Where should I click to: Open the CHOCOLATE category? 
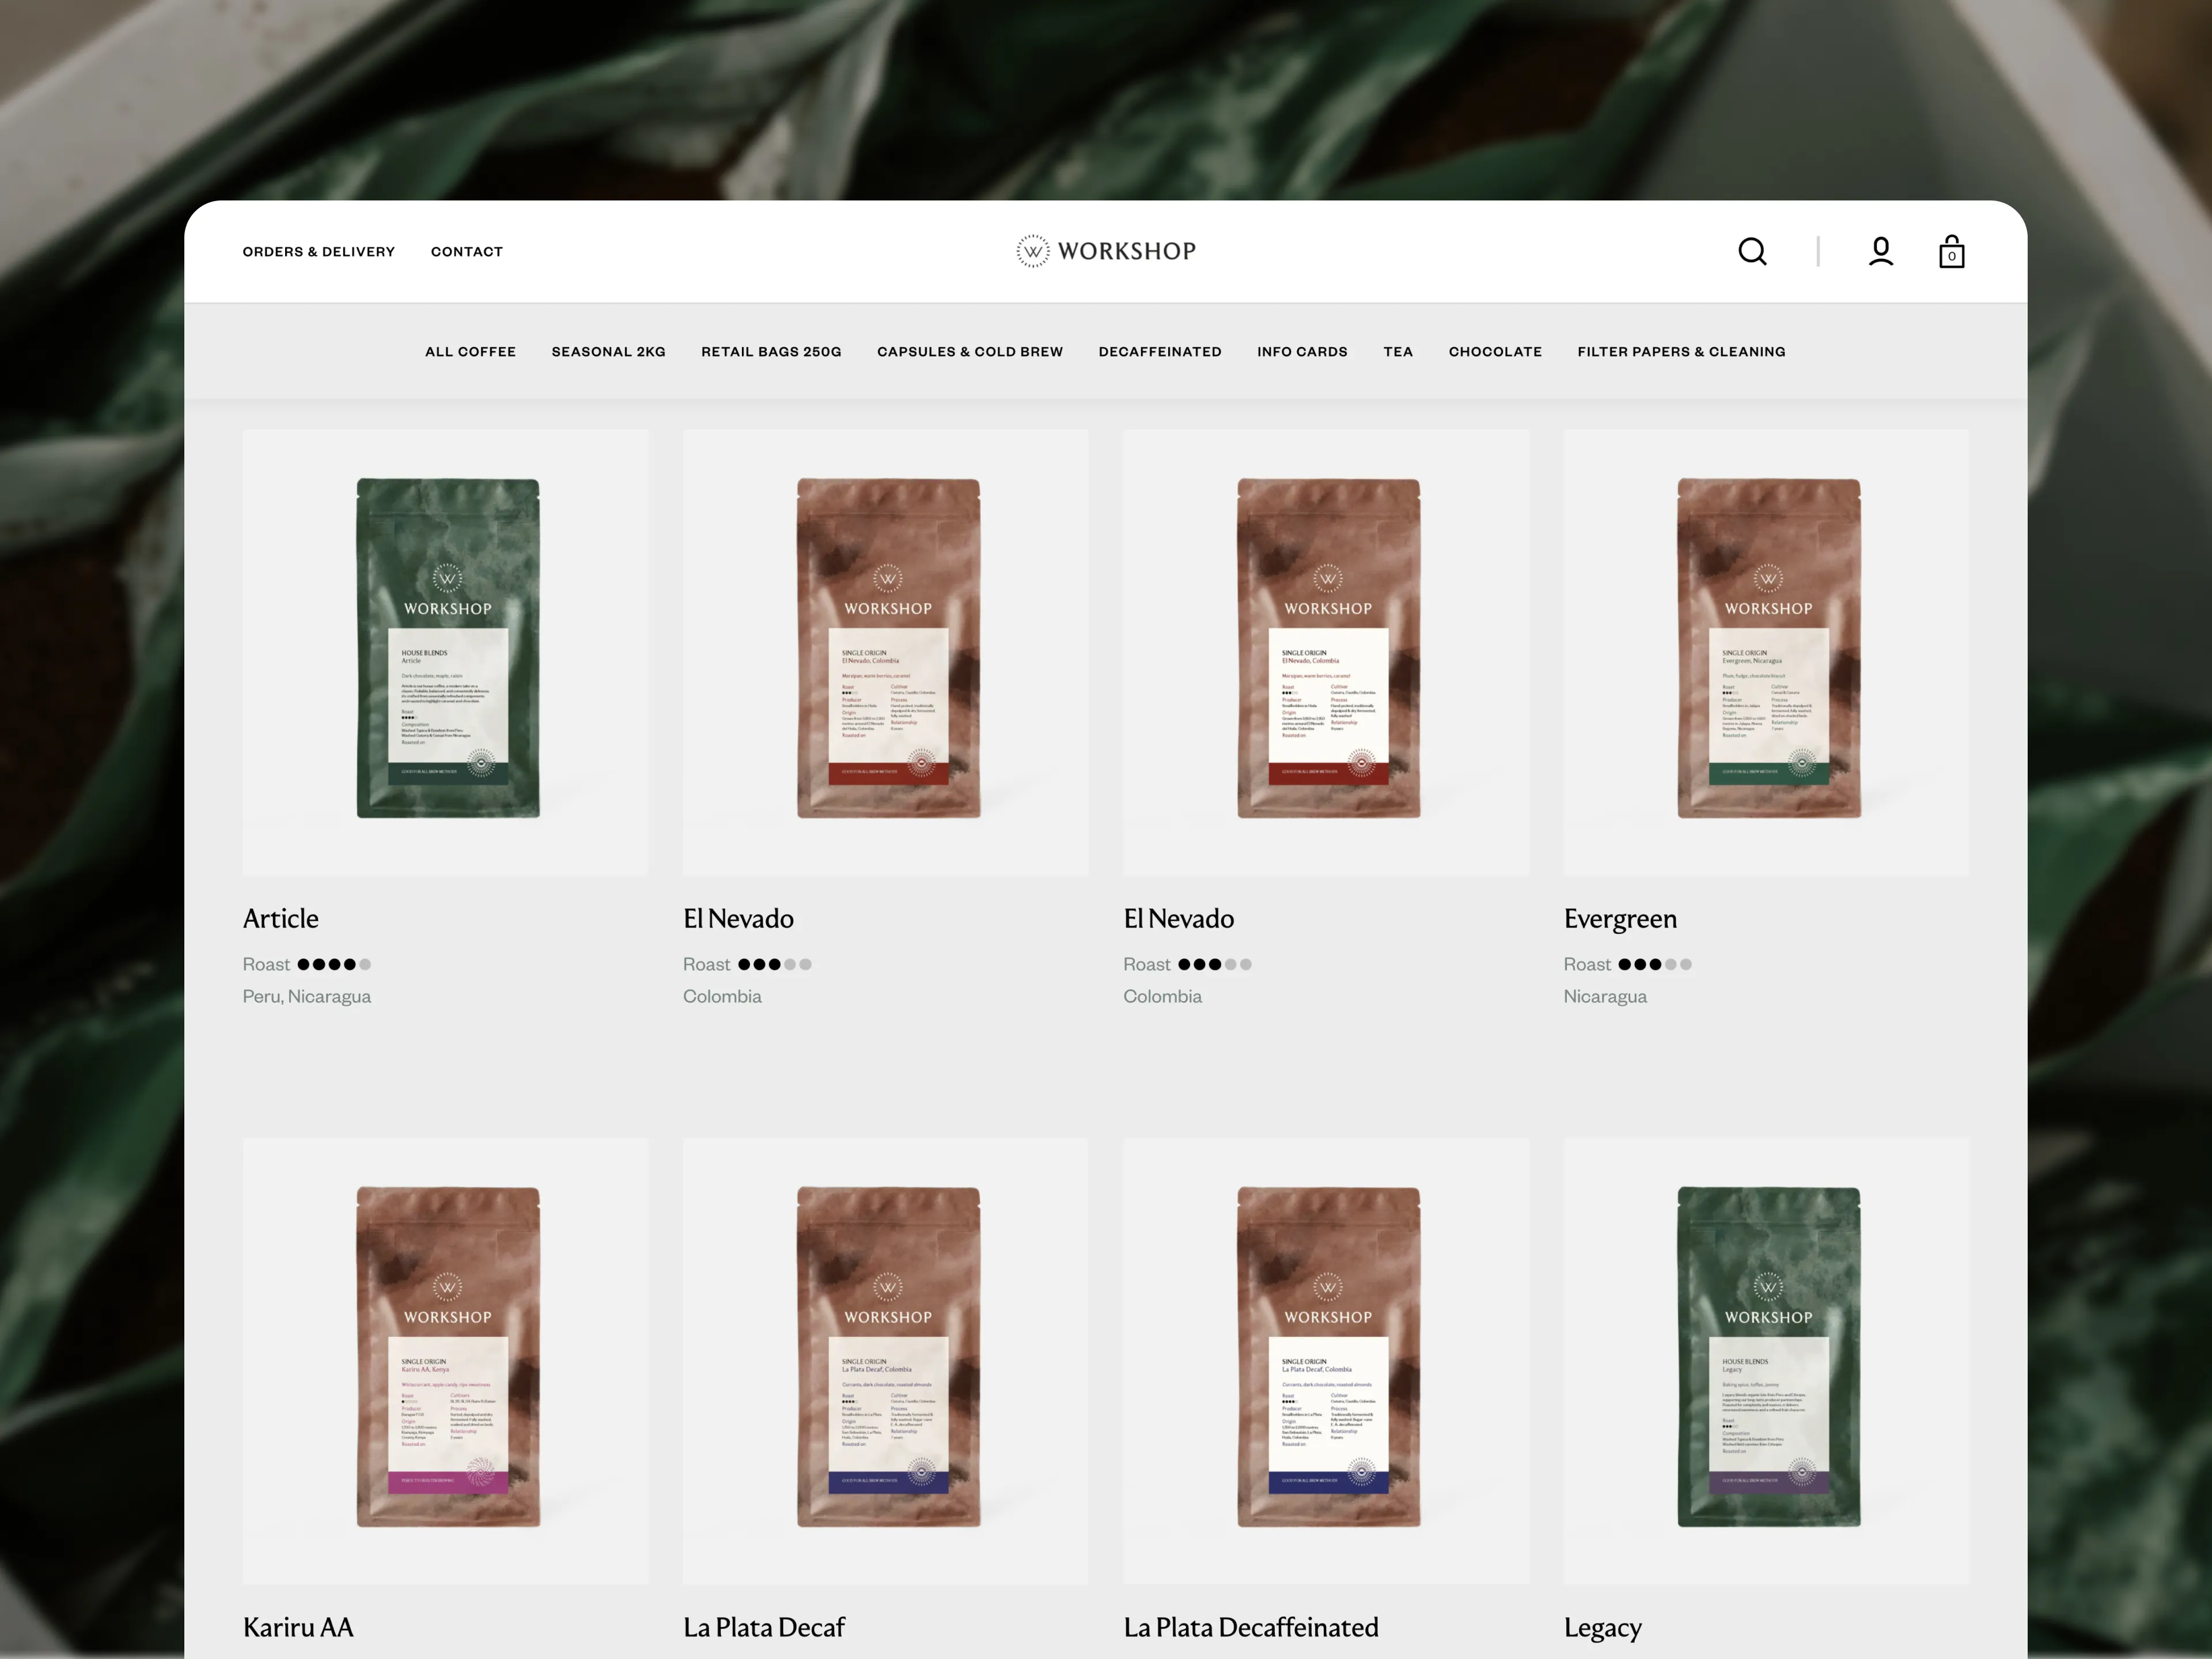[x=1494, y=351]
